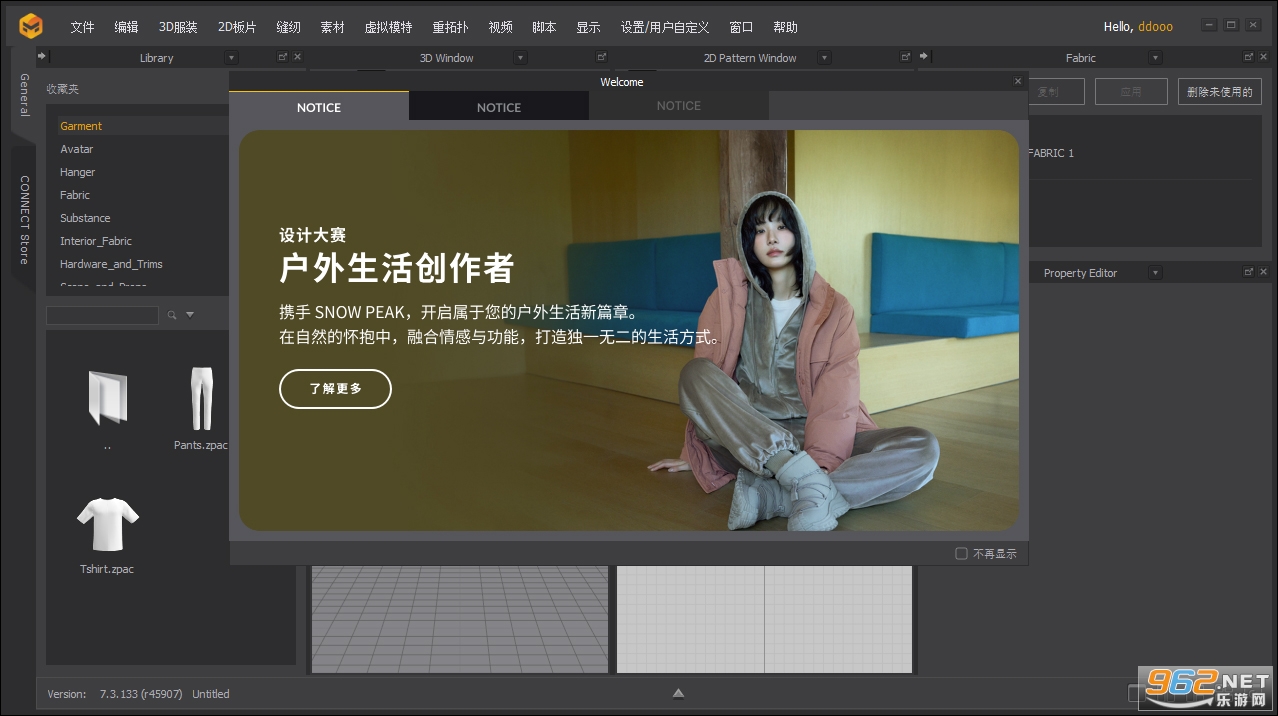Screen dimensions: 1278x716
Task: Open the 素材 menu
Action: coord(332,27)
